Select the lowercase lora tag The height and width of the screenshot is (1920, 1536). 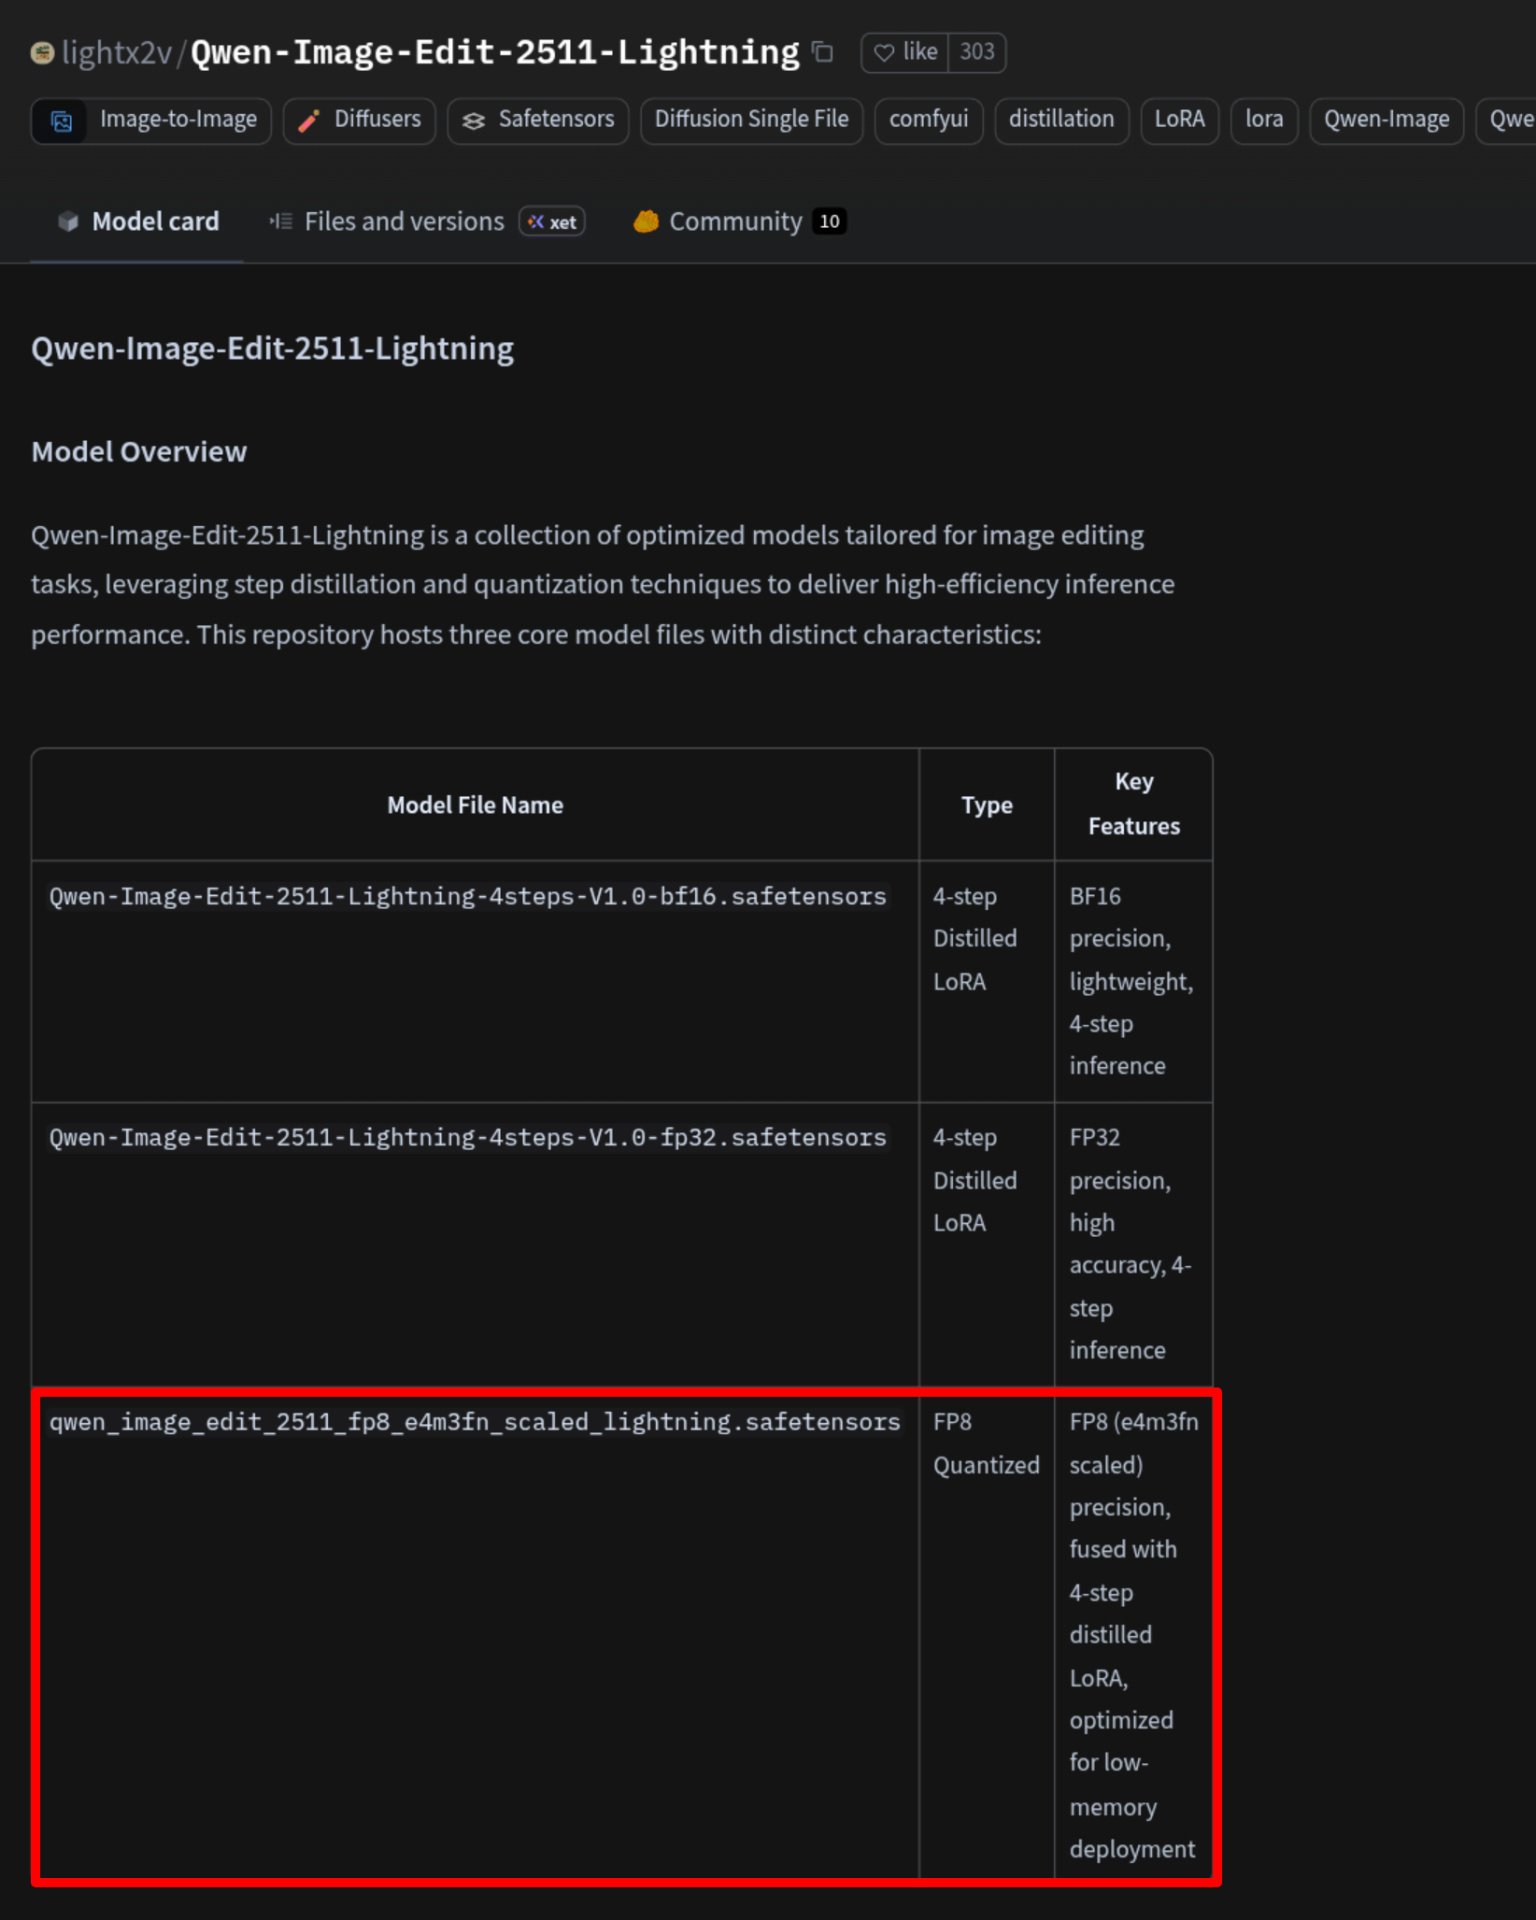point(1264,120)
